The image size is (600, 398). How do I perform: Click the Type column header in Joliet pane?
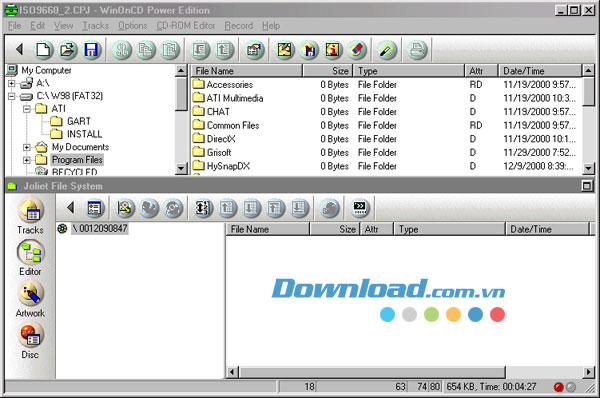coord(450,229)
